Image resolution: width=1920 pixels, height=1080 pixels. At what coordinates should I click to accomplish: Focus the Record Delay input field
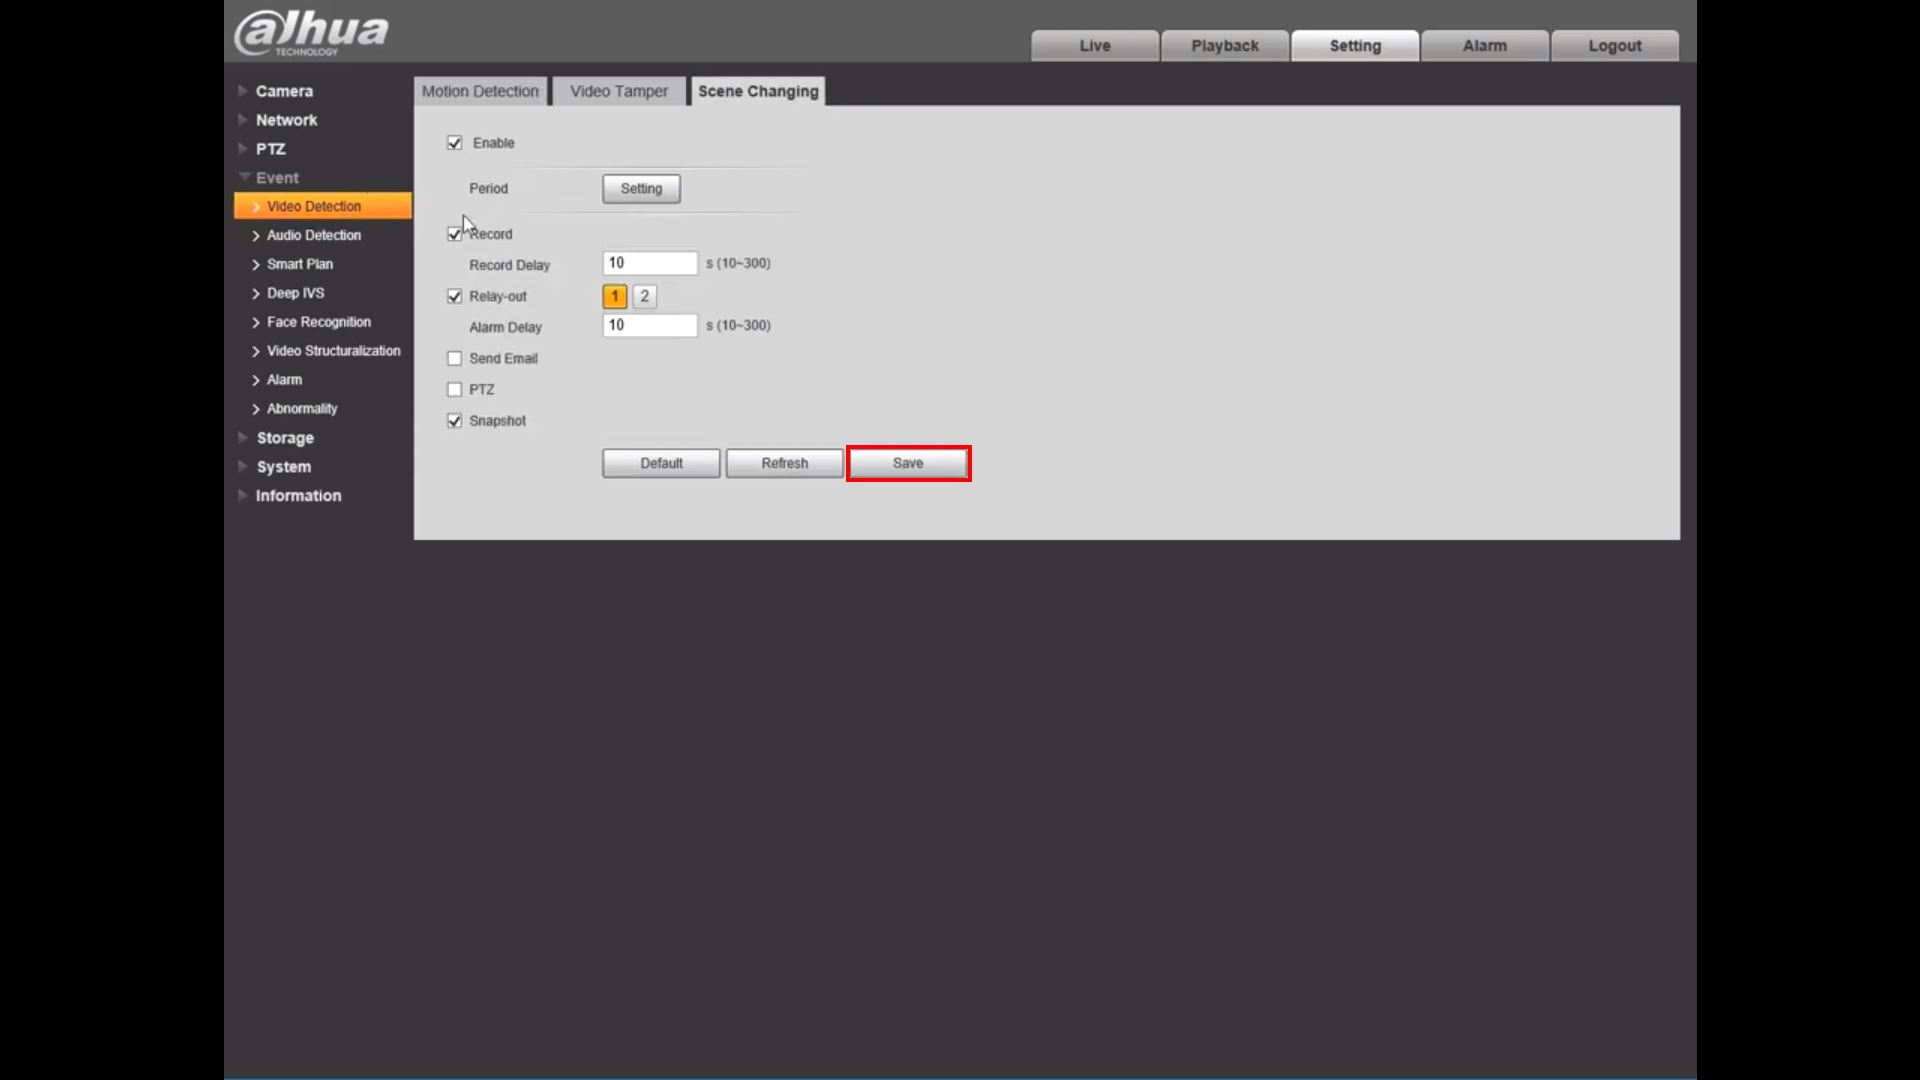click(x=649, y=263)
